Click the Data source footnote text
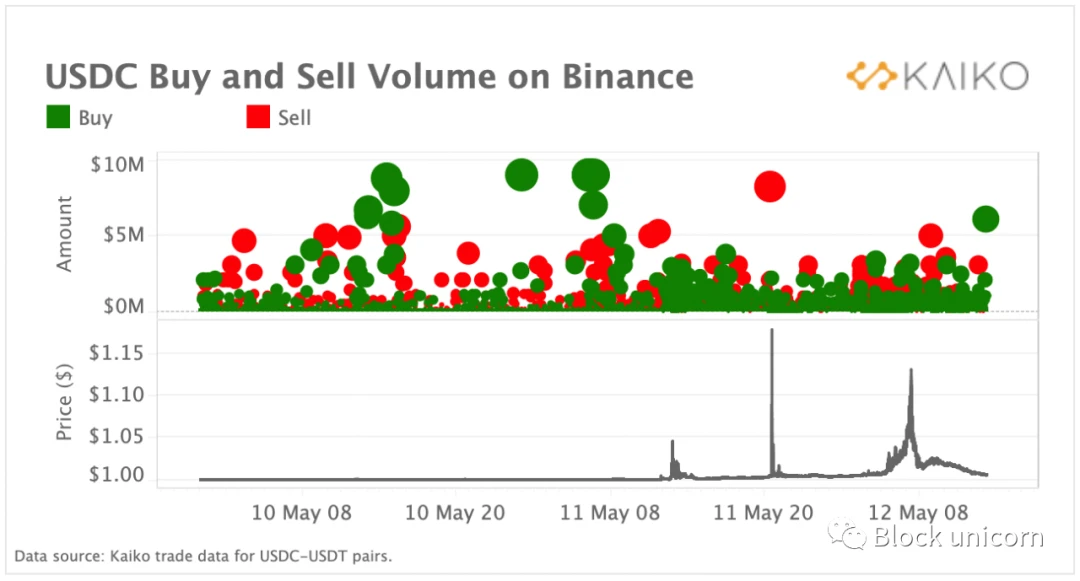 point(203,556)
